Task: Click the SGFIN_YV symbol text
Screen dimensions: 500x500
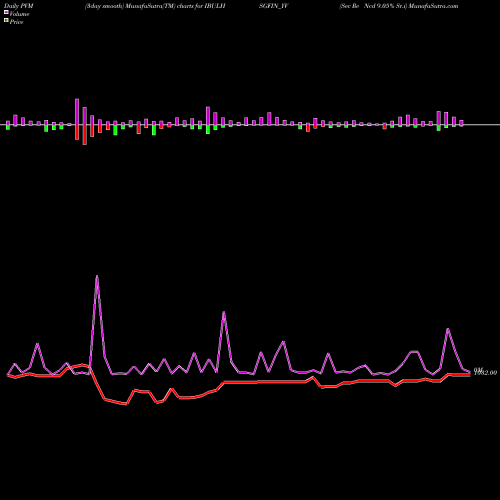Action: coord(274,6)
